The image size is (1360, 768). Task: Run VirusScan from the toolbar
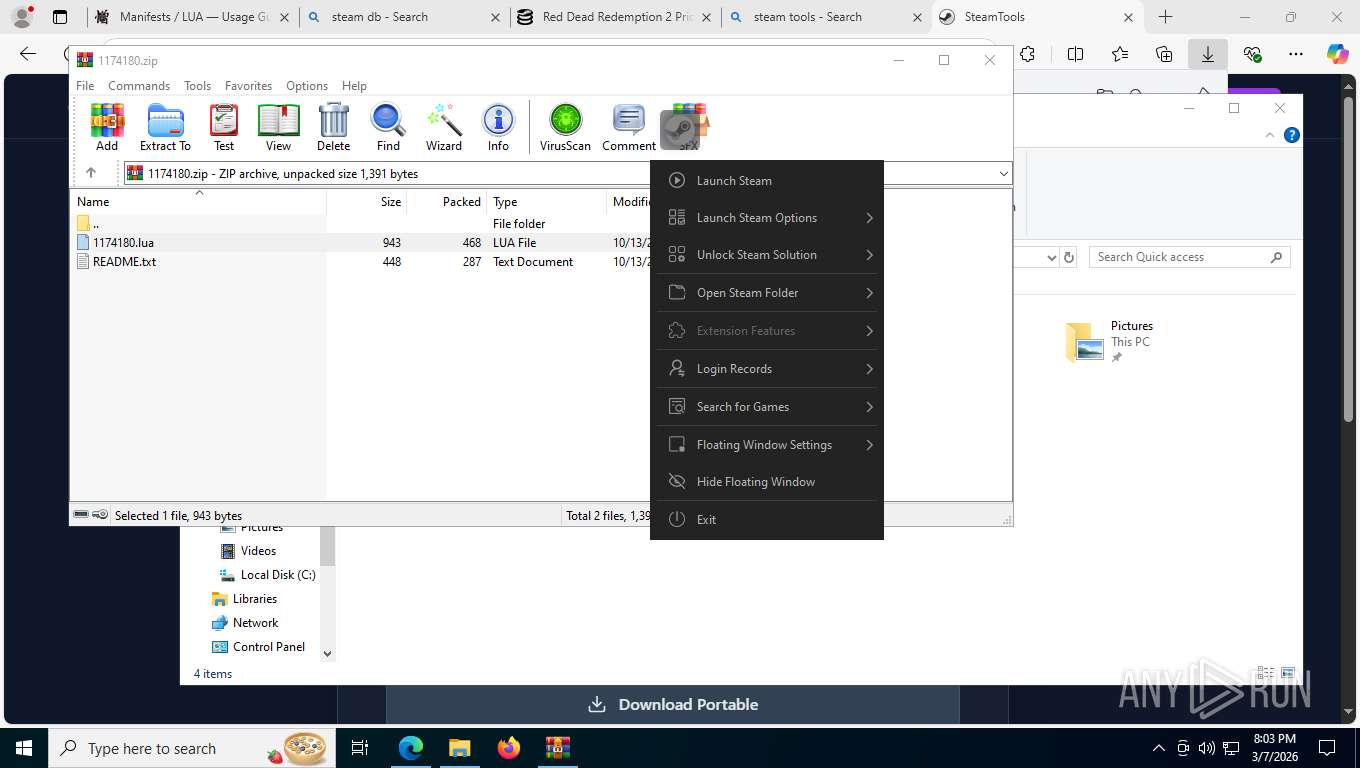click(565, 128)
